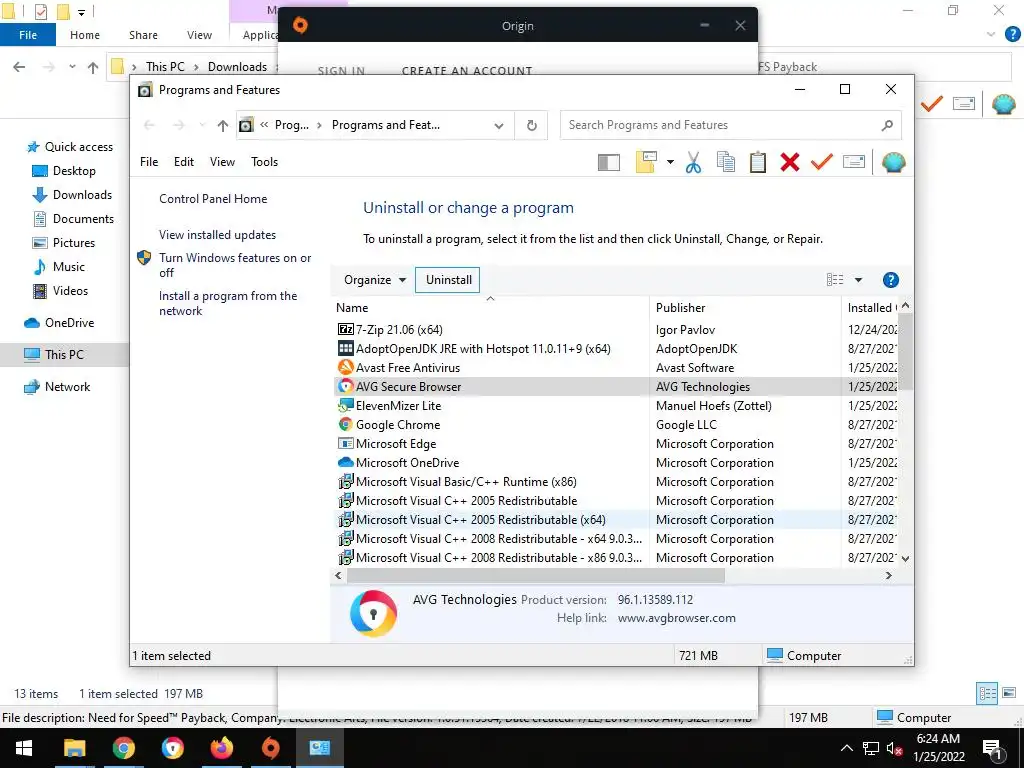Viewport: 1024px width, 768px height.
Task: Click the Email toolbar icon in Programs and Features
Action: click(x=854, y=162)
